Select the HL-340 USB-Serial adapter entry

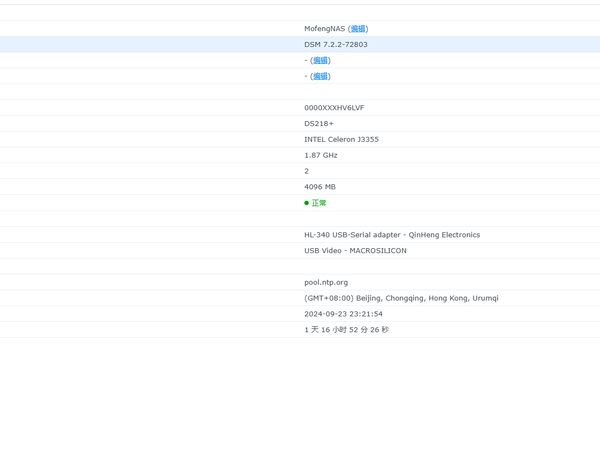click(x=392, y=235)
